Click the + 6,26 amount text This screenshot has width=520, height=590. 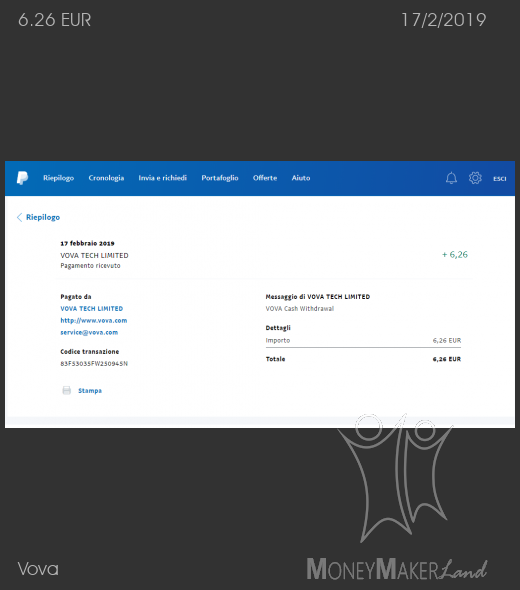coord(455,255)
